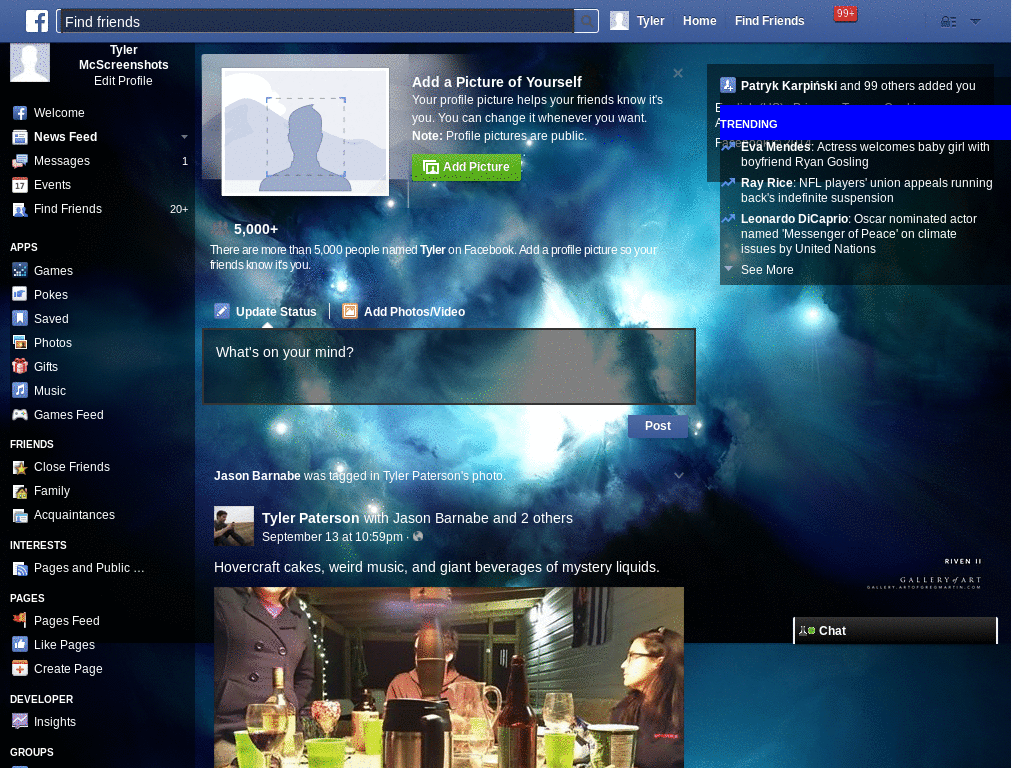Screen dimensions: 1024x768
Task: Open the hovercraft cakes party photo
Action: [x=449, y=677]
